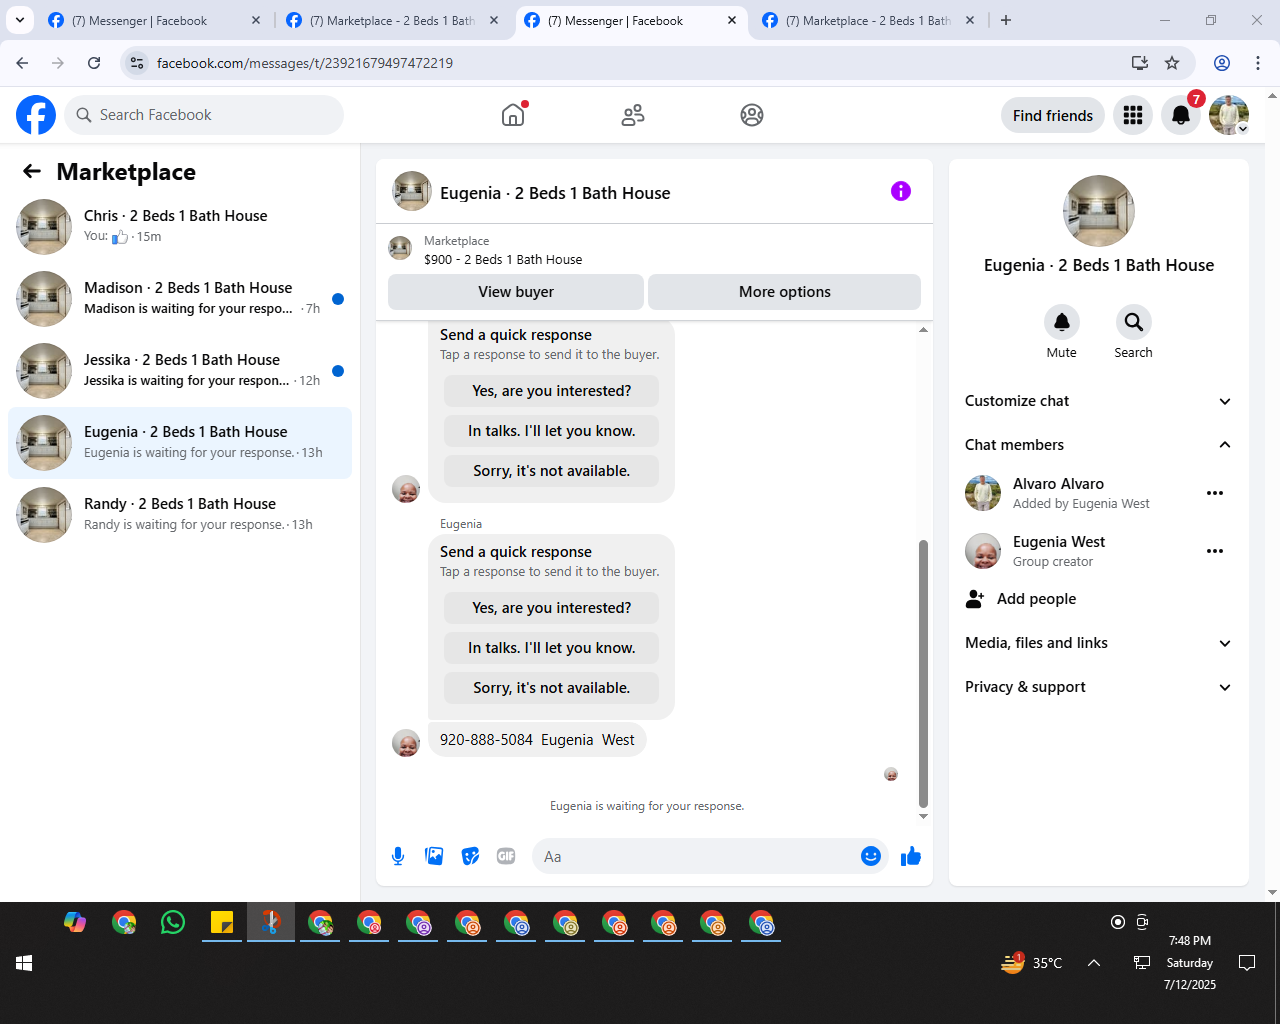This screenshot has width=1280, height=1024.
Task: Click the Search Facebook field
Action: (x=205, y=115)
